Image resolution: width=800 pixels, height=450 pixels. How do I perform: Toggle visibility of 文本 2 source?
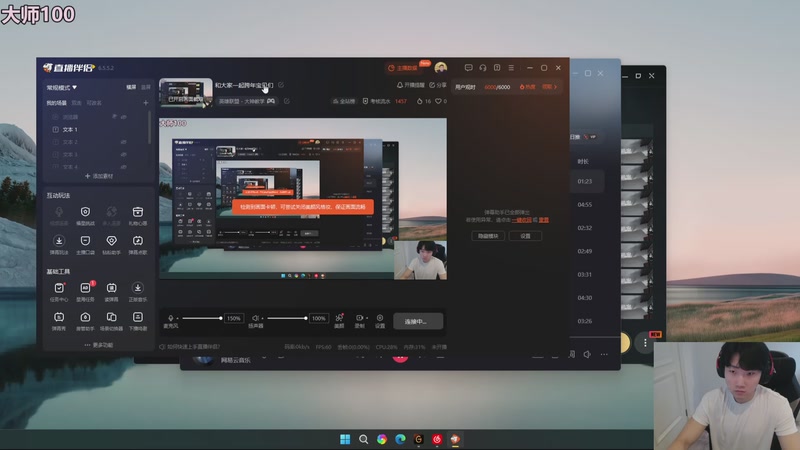[123, 142]
